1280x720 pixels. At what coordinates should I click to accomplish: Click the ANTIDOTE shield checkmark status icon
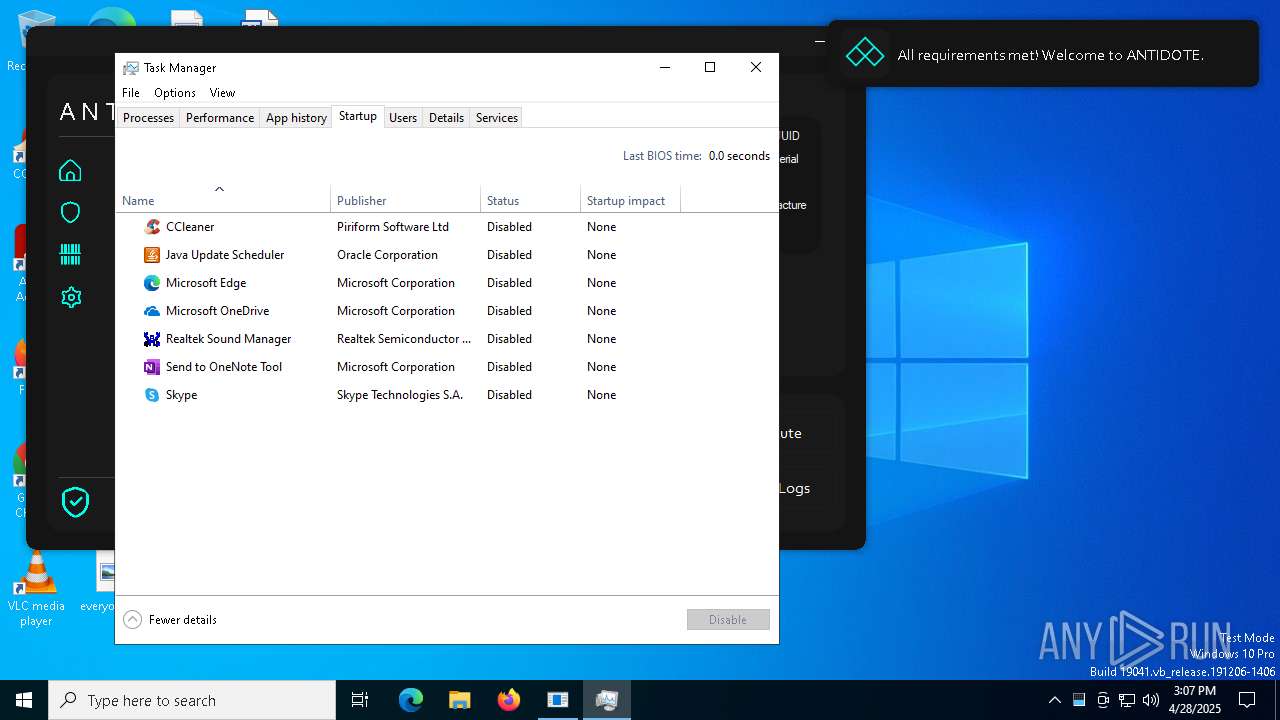(76, 502)
